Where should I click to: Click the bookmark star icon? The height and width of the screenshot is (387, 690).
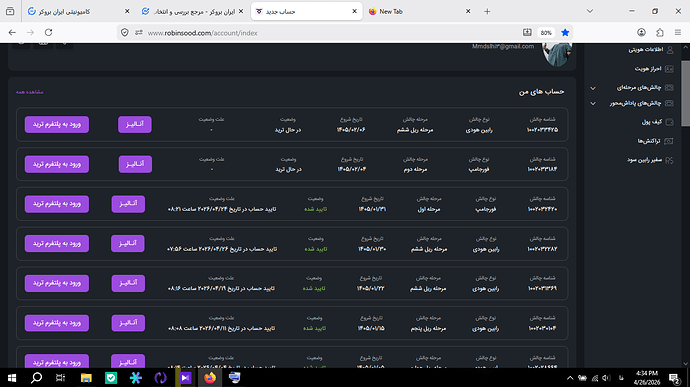(x=565, y=33)
